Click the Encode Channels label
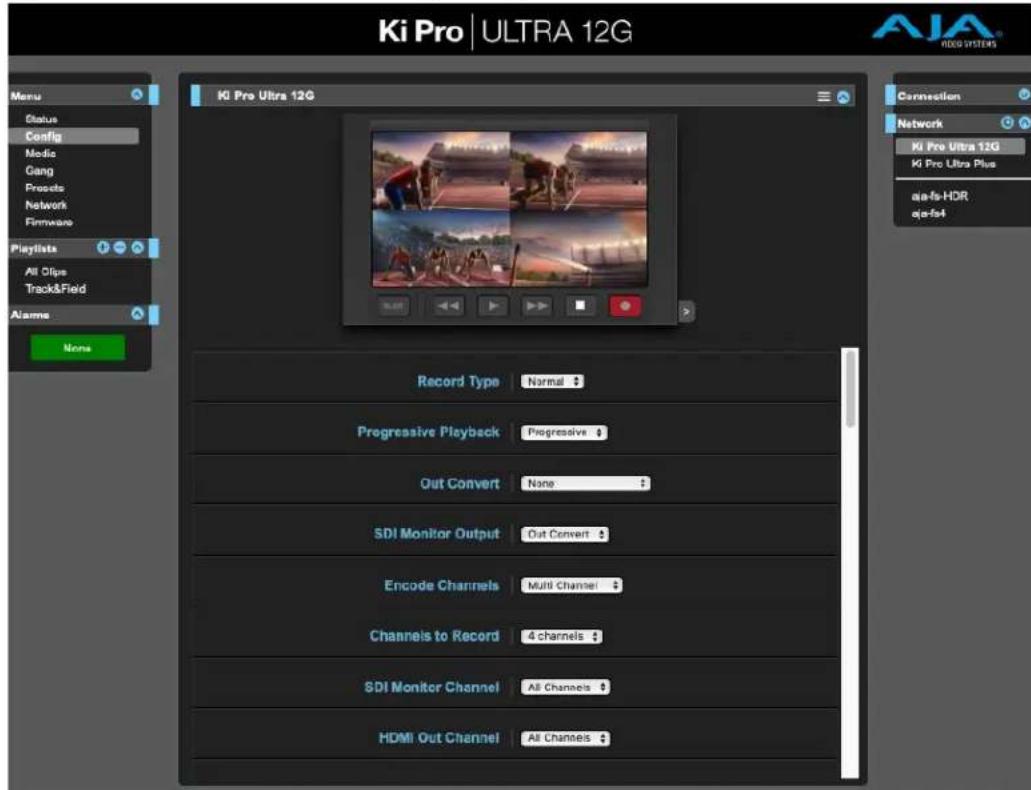 441,585
